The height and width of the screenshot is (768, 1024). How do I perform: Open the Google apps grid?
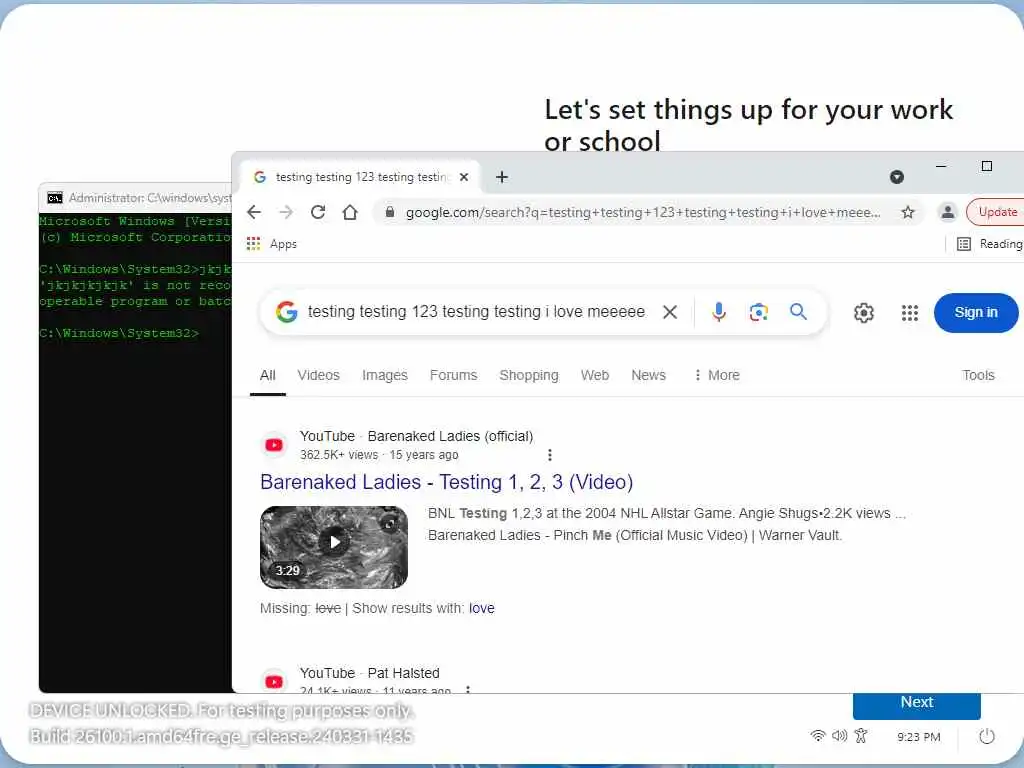910,313
